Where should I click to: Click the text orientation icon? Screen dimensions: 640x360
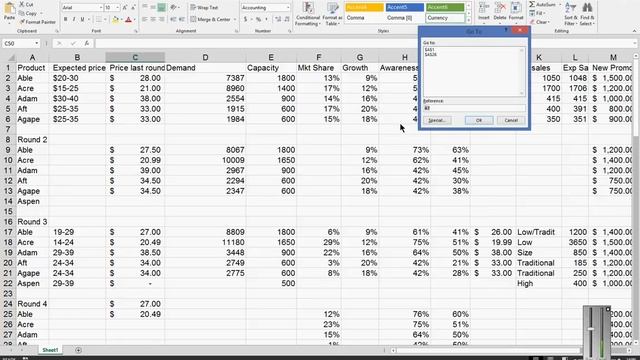click(x=173, y=7)
